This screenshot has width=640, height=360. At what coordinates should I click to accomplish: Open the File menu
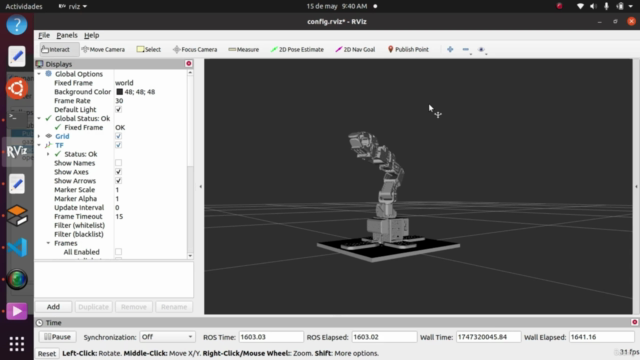pyautogui.click(x=44, y=35)
